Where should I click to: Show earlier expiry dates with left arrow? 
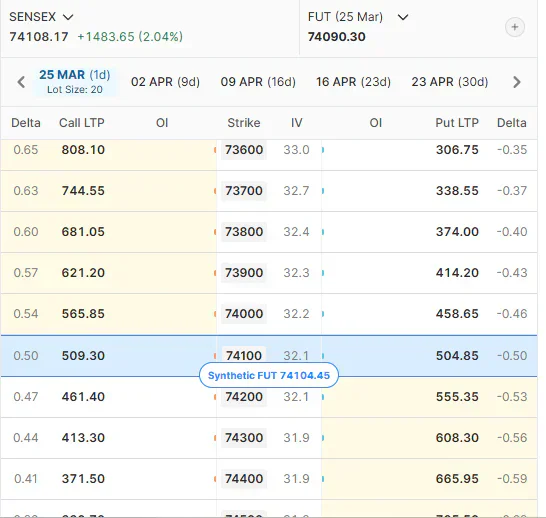pyautogui.click(x=21, y=82)
